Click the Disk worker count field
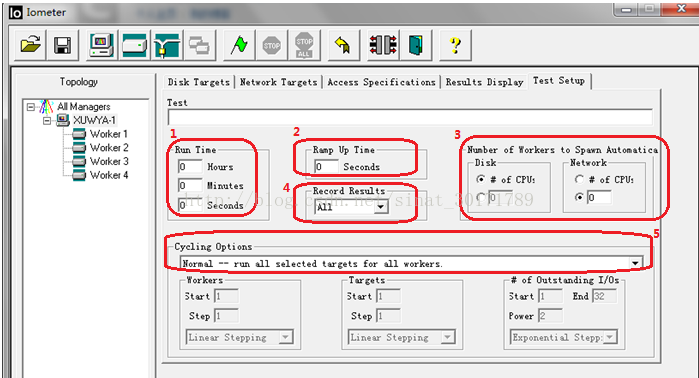The height and width of the screenshot is (378, 699). point(500,197)
